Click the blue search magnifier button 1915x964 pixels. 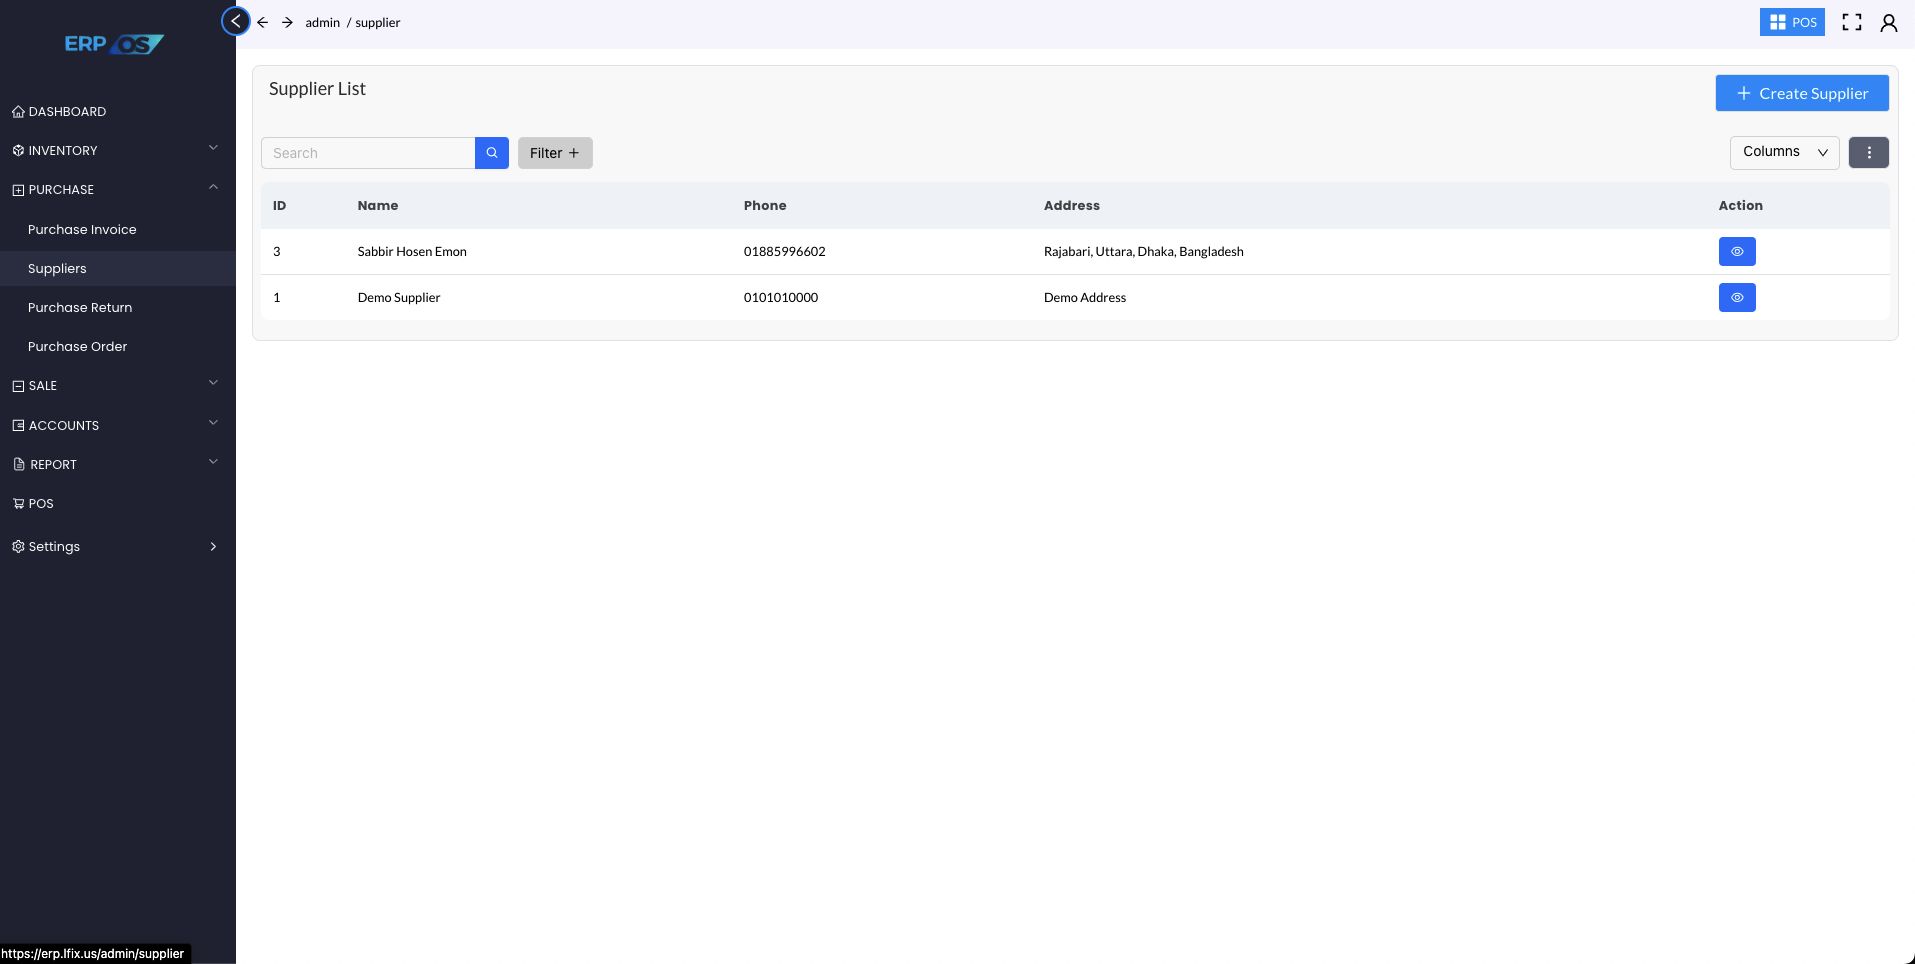(491, 153)
